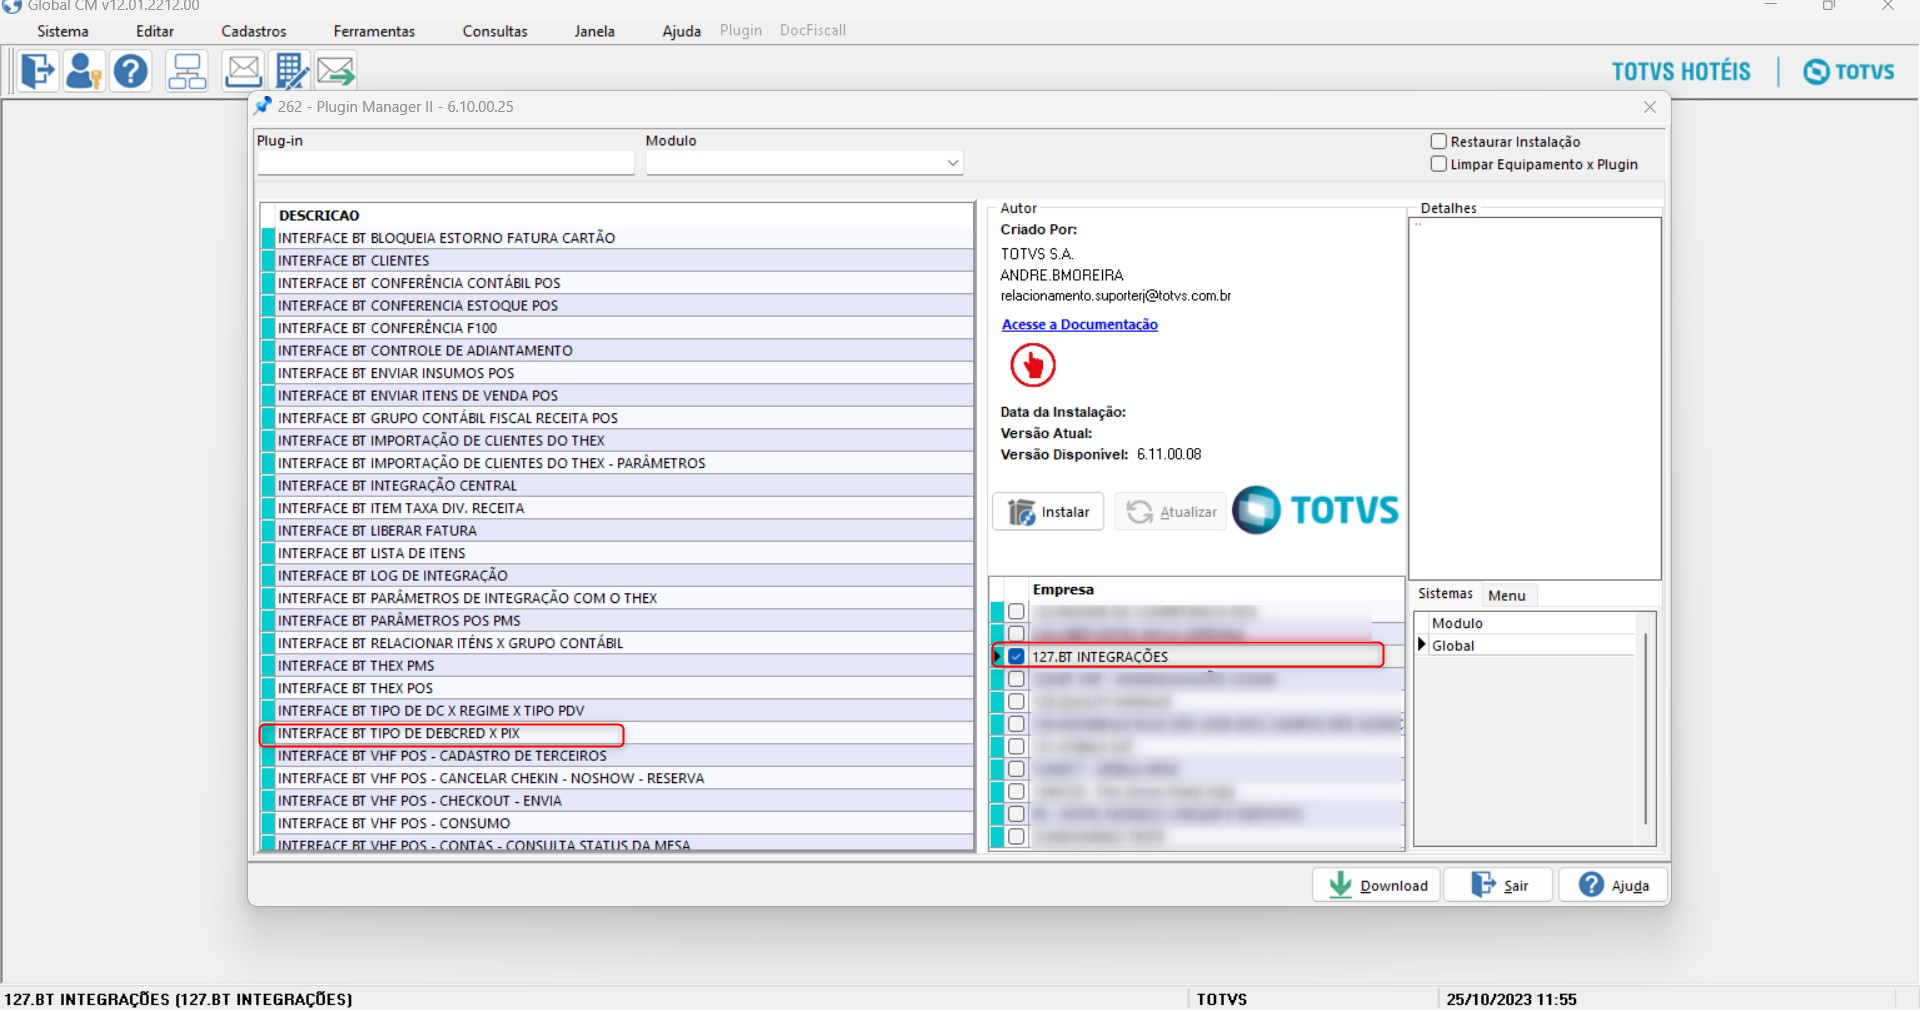Select INTERFACE BT VHF POS - CHECKOUT - ENVIA

pos(618,801)
